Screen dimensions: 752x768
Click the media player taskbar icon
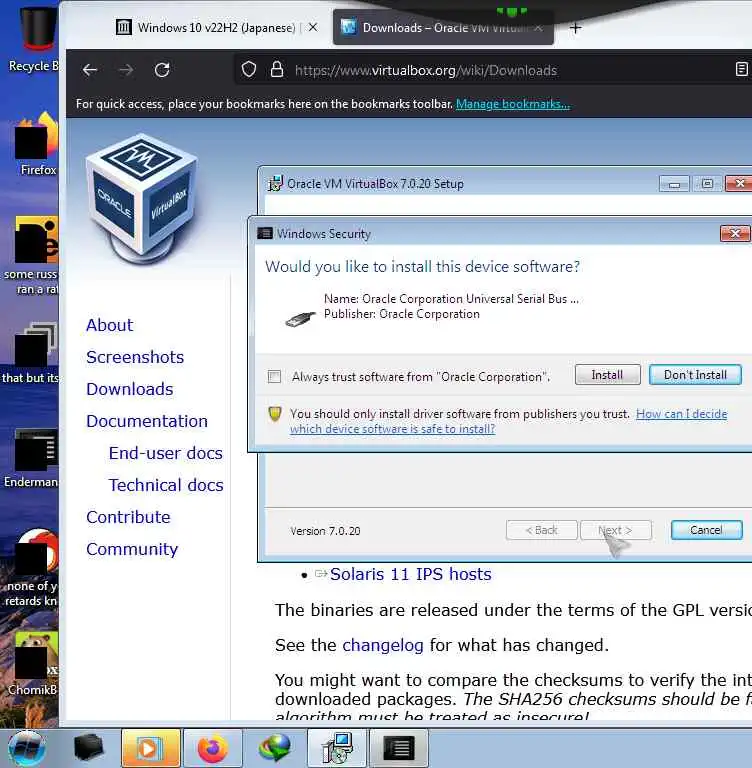(150, 748)
